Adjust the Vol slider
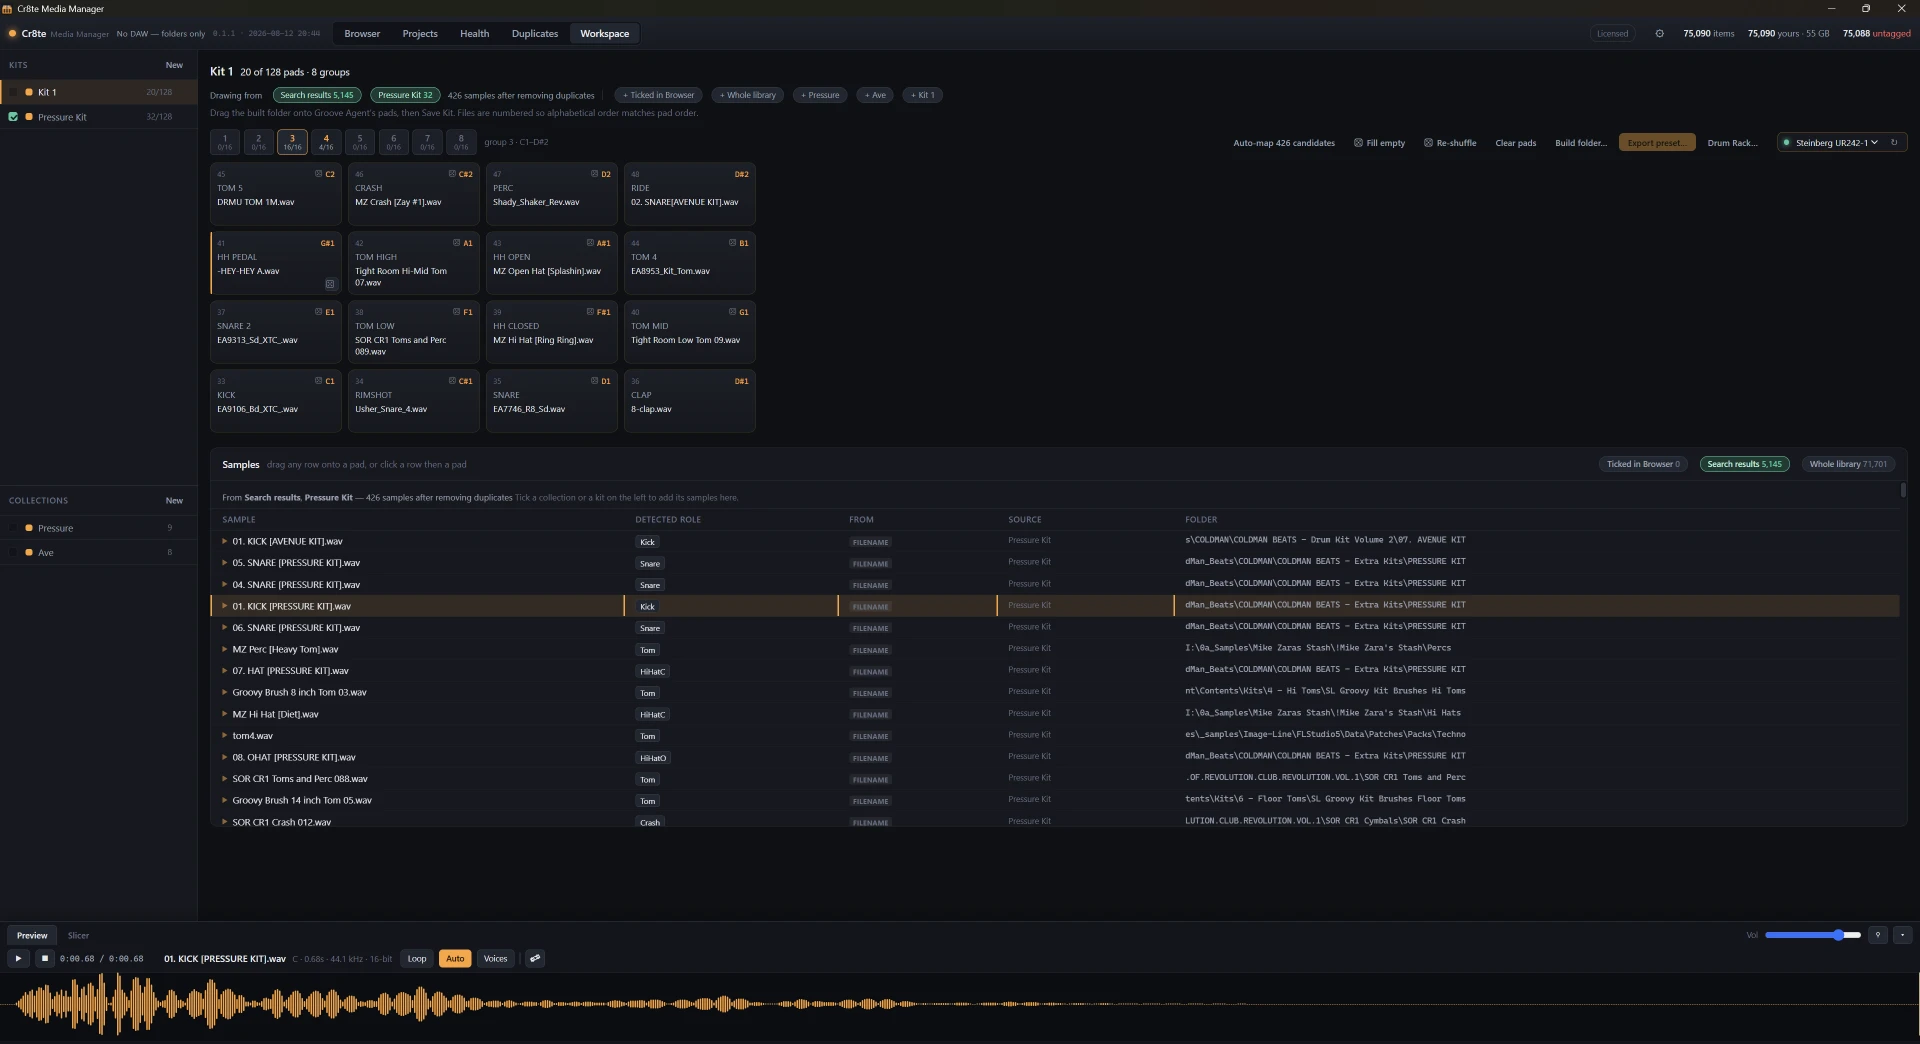The height and width of the screenshot is (1044, 1920). 1813,935
